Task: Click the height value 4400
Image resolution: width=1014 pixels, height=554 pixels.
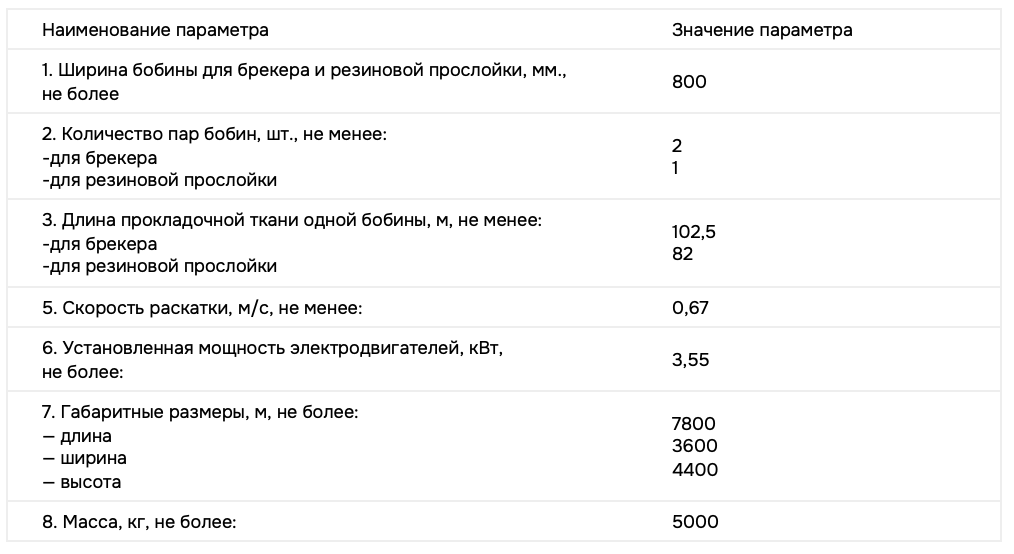Action: (694, 469)
